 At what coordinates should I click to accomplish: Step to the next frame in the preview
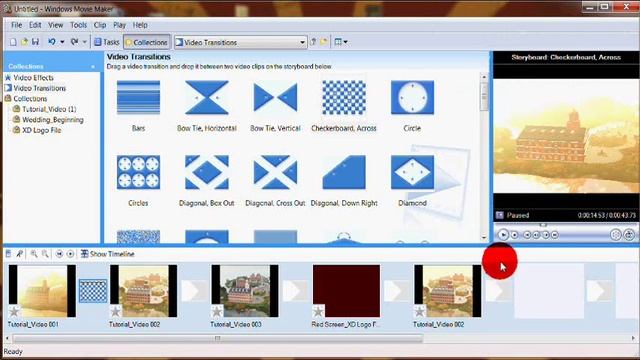[546, 235]
